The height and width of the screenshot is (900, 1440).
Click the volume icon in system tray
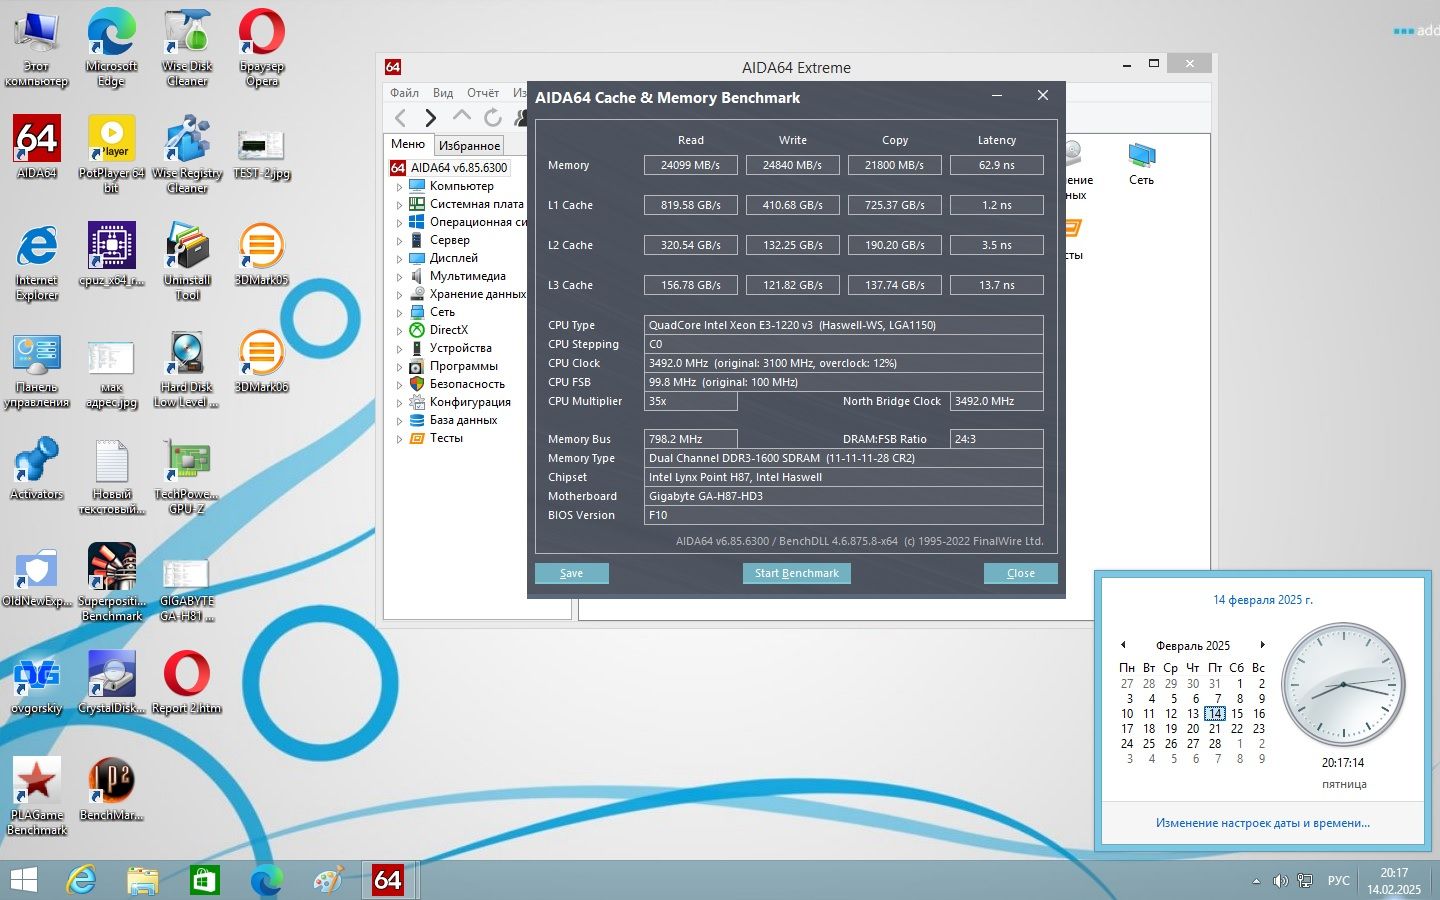point(1280,881)
